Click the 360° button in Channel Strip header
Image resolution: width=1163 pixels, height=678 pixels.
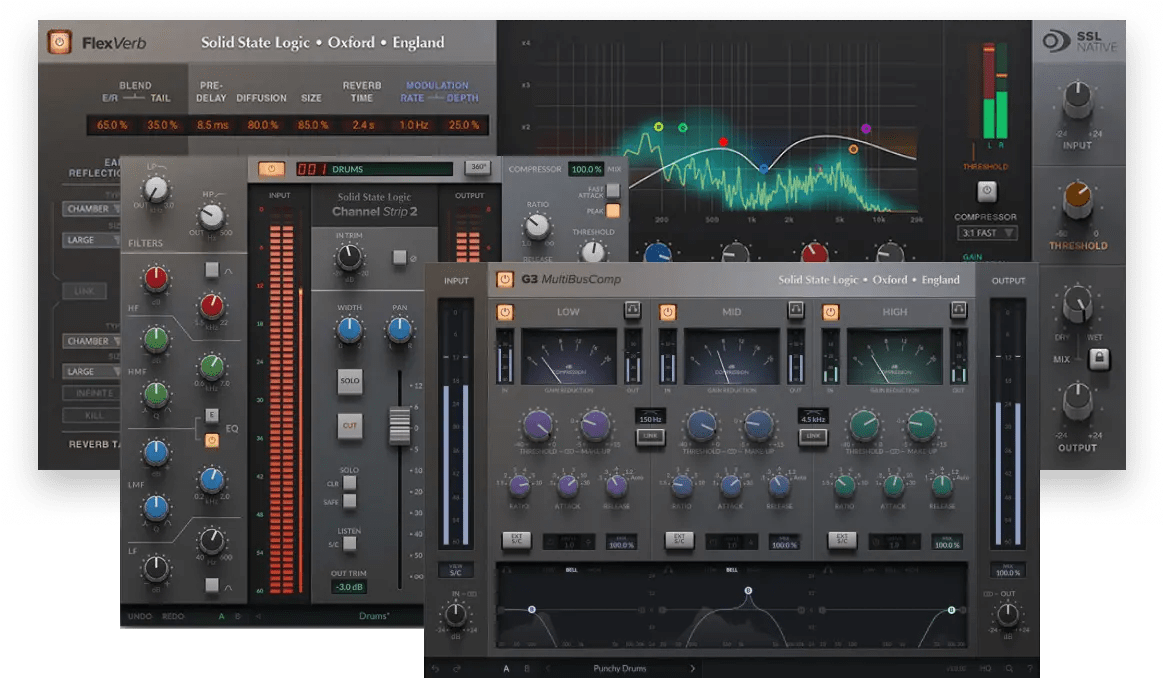click(478, 168)
